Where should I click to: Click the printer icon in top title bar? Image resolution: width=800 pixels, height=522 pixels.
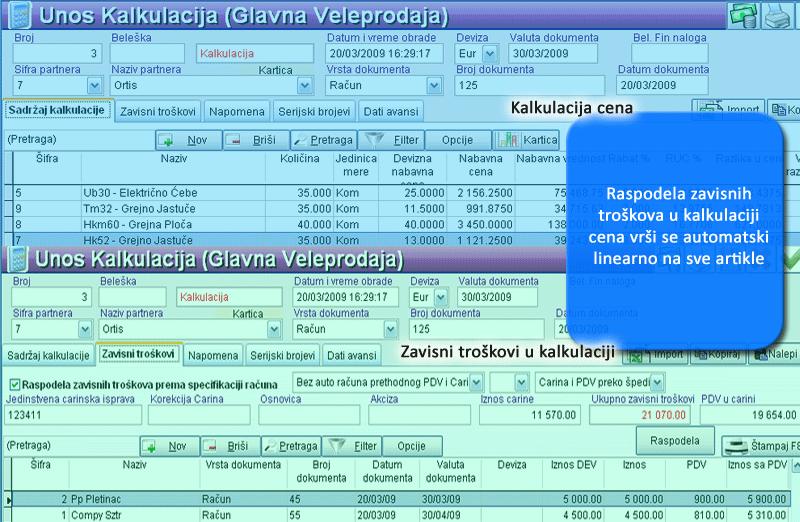click(778, 15)
